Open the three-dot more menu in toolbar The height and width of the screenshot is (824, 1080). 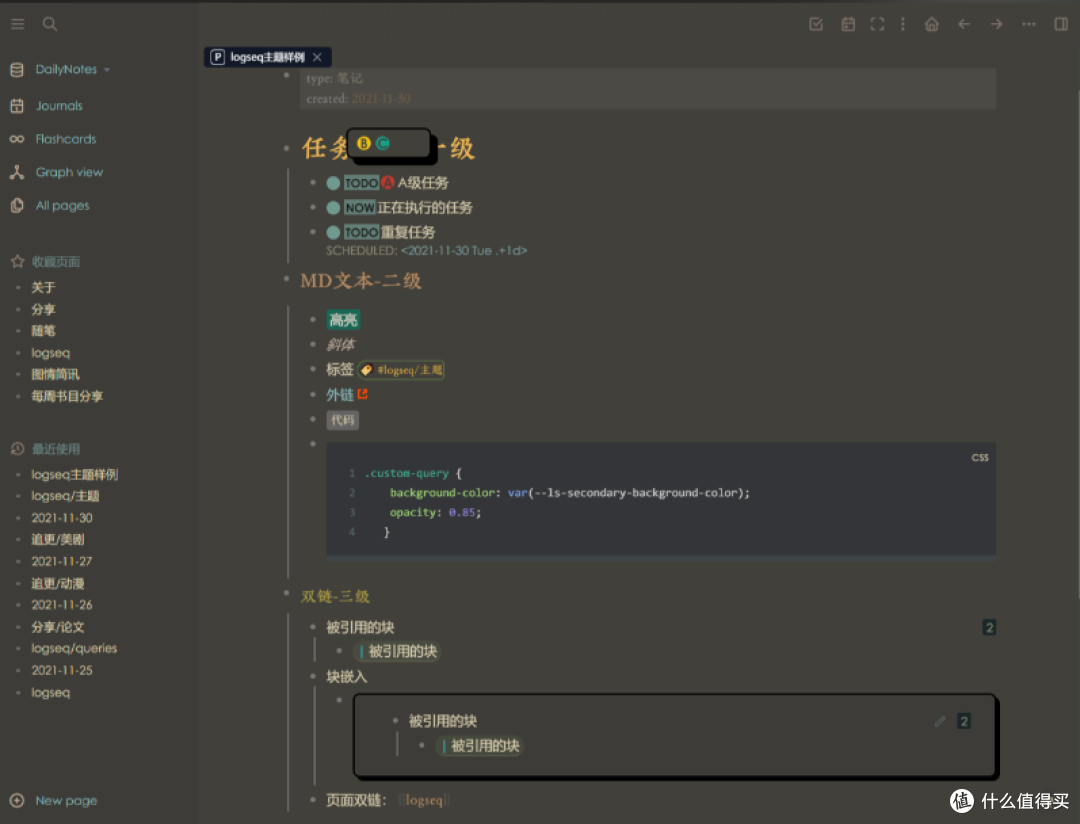(x=1028, y=24)
